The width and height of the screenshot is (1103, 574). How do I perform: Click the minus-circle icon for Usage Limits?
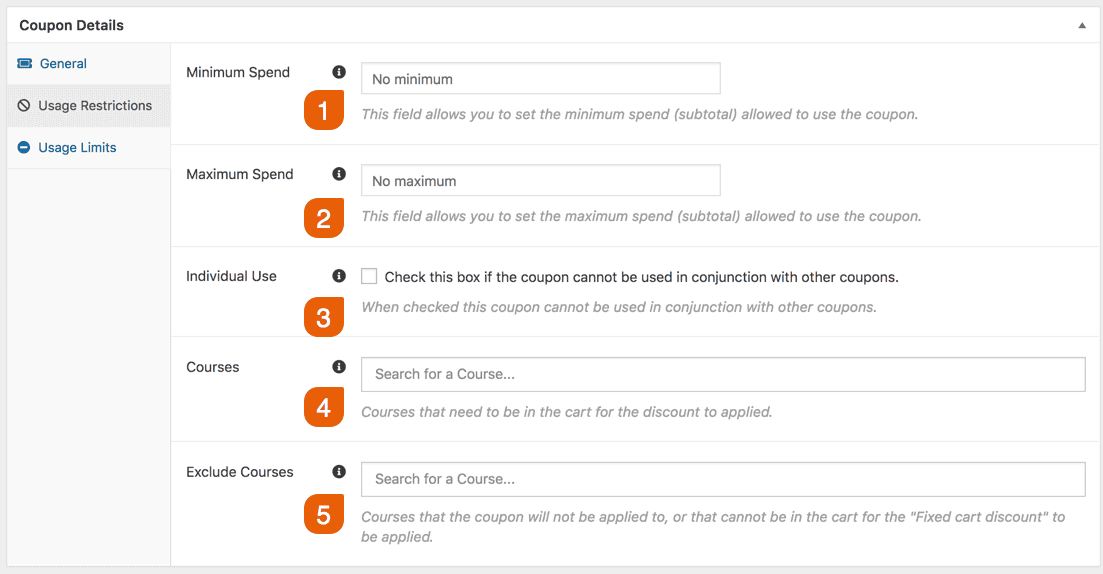pos(24,147)
